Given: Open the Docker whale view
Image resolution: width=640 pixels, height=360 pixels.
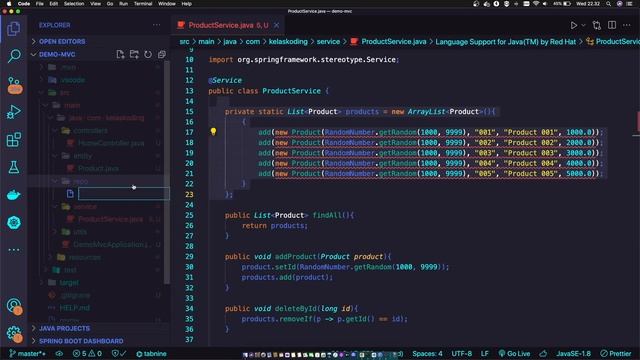Looking at the screenshot, I should click(13, 195).
